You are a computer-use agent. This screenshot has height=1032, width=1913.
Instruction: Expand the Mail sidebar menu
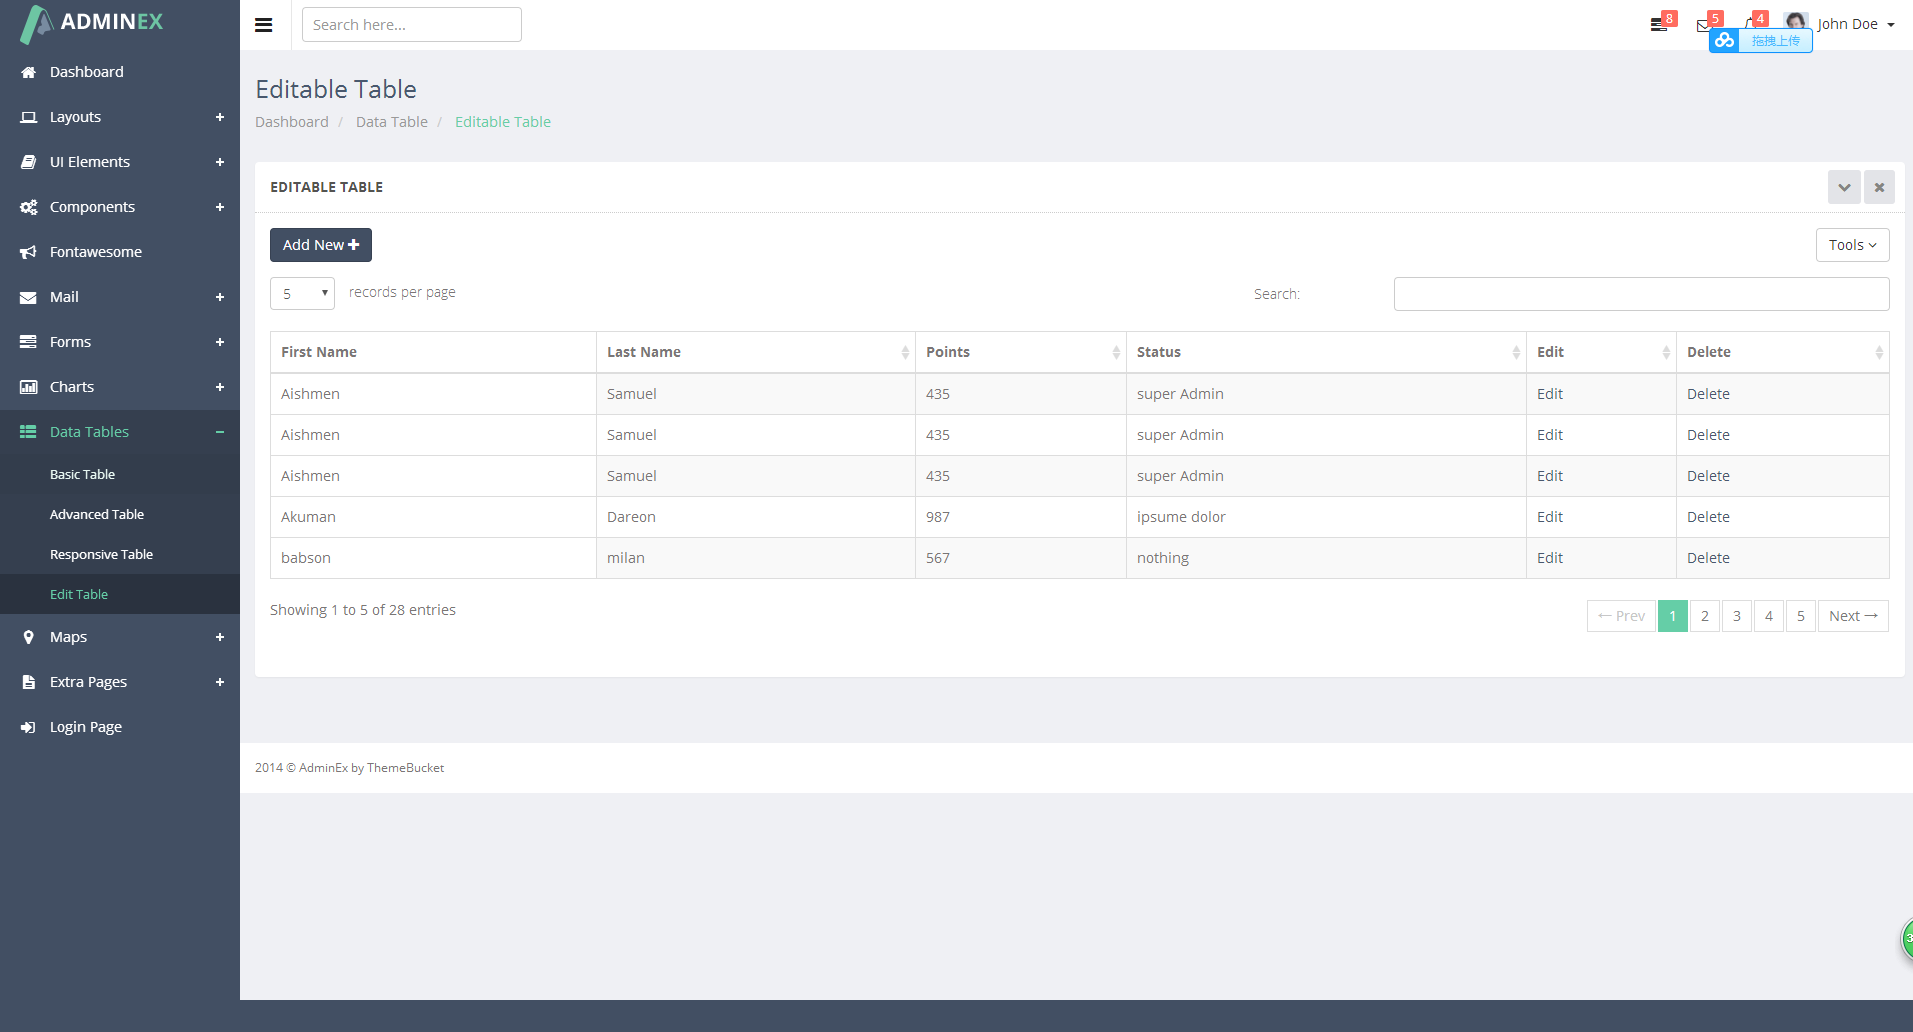coord(120,297)
